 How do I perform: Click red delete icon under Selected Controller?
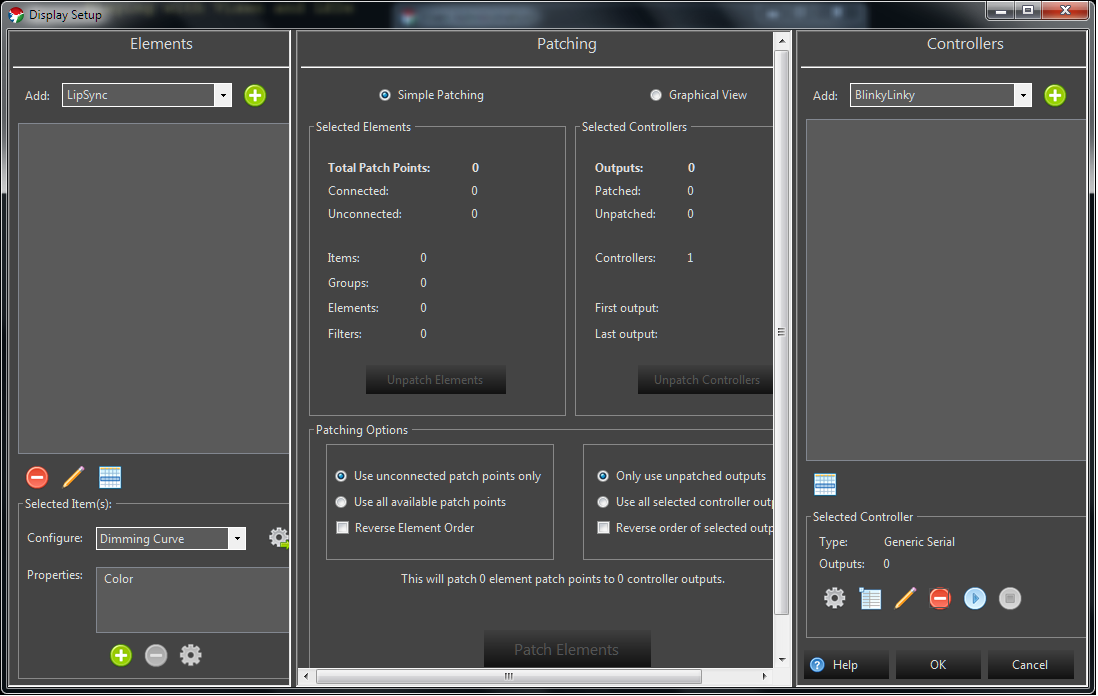click(939, 598)
